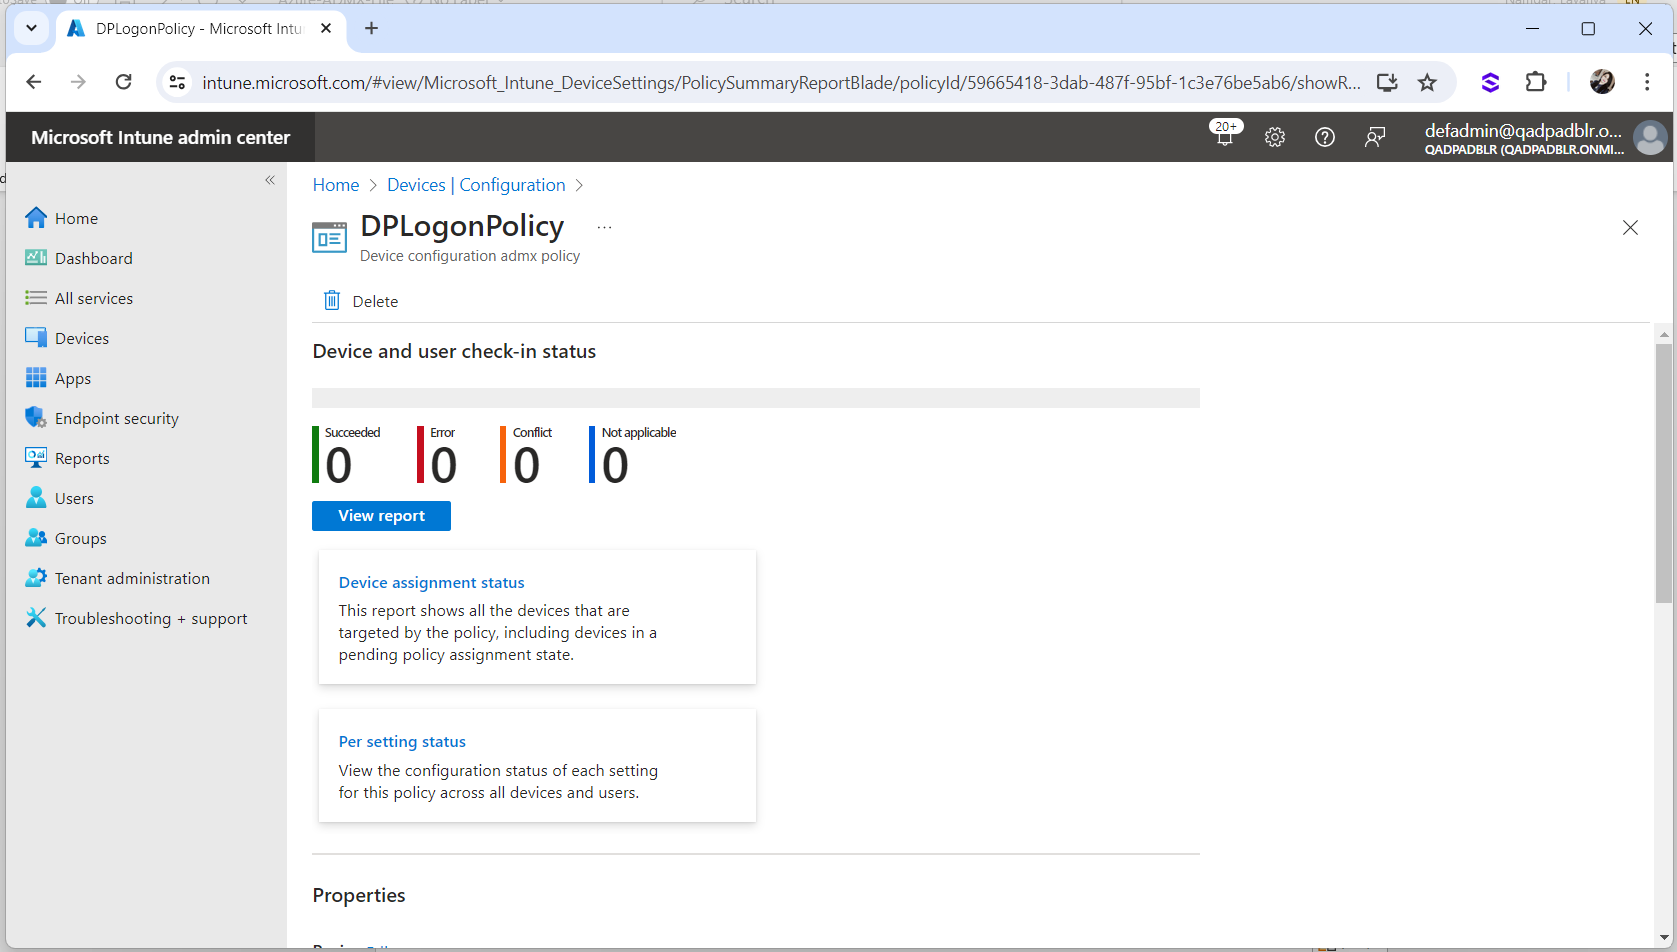This screenshot has width=1677, height=952.
Task: Open the DPLogonPolicy more options ellipsis
Action: pos(604,227)
